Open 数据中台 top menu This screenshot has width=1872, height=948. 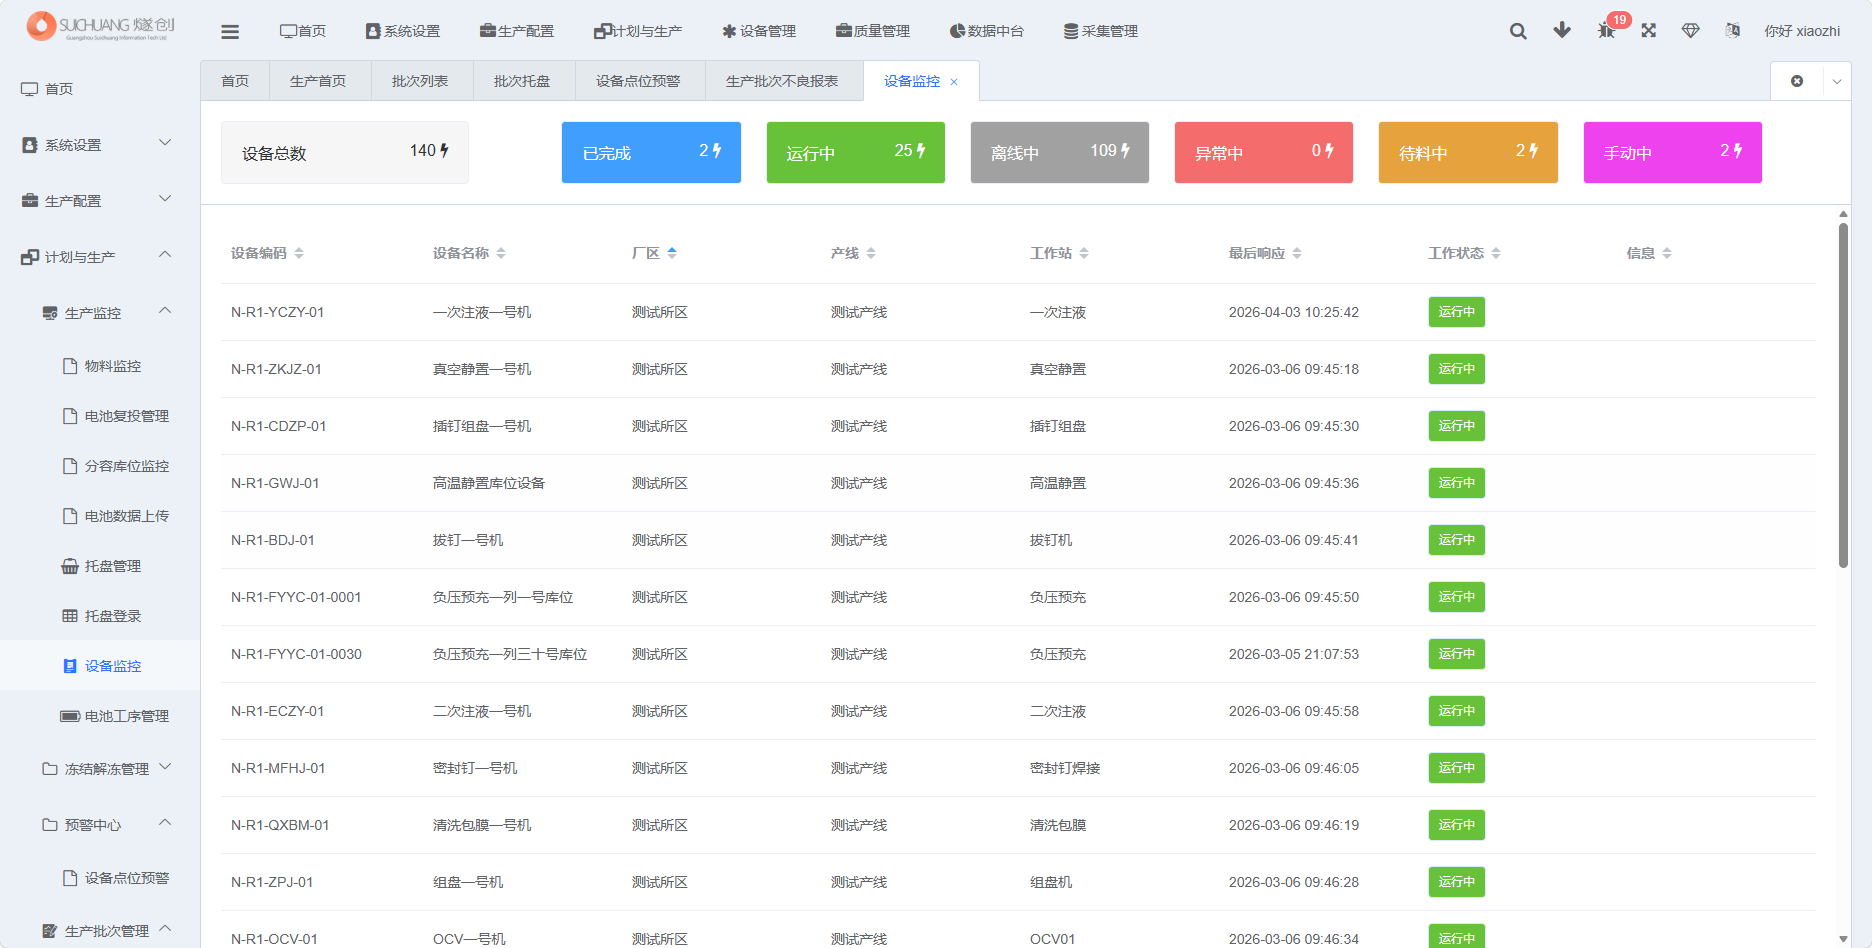(x=987, y=31)
